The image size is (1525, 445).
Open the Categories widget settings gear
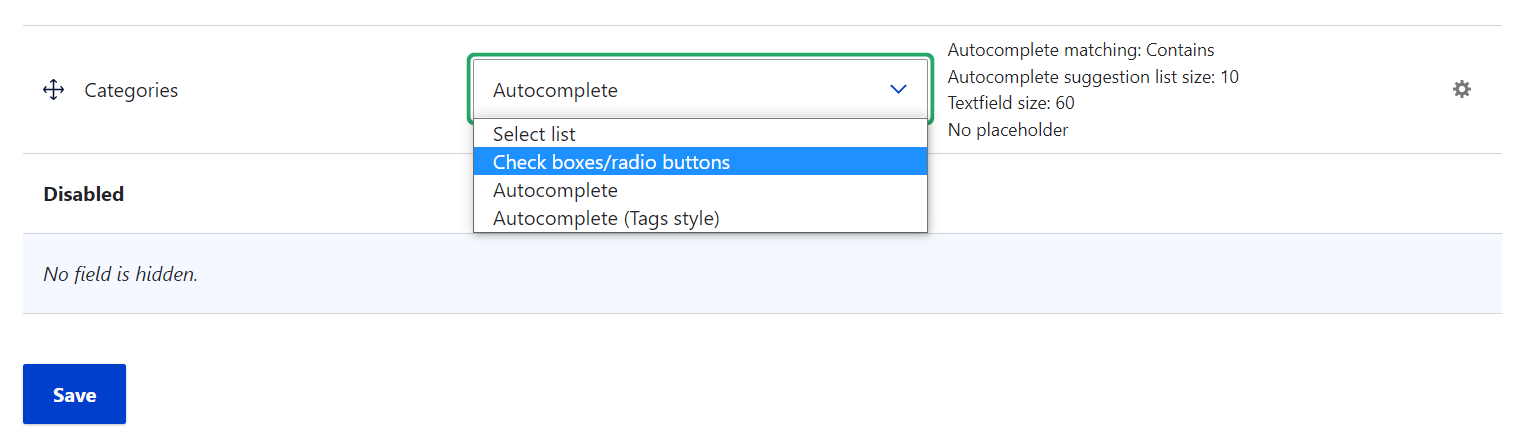click(x=1461, y=89)
